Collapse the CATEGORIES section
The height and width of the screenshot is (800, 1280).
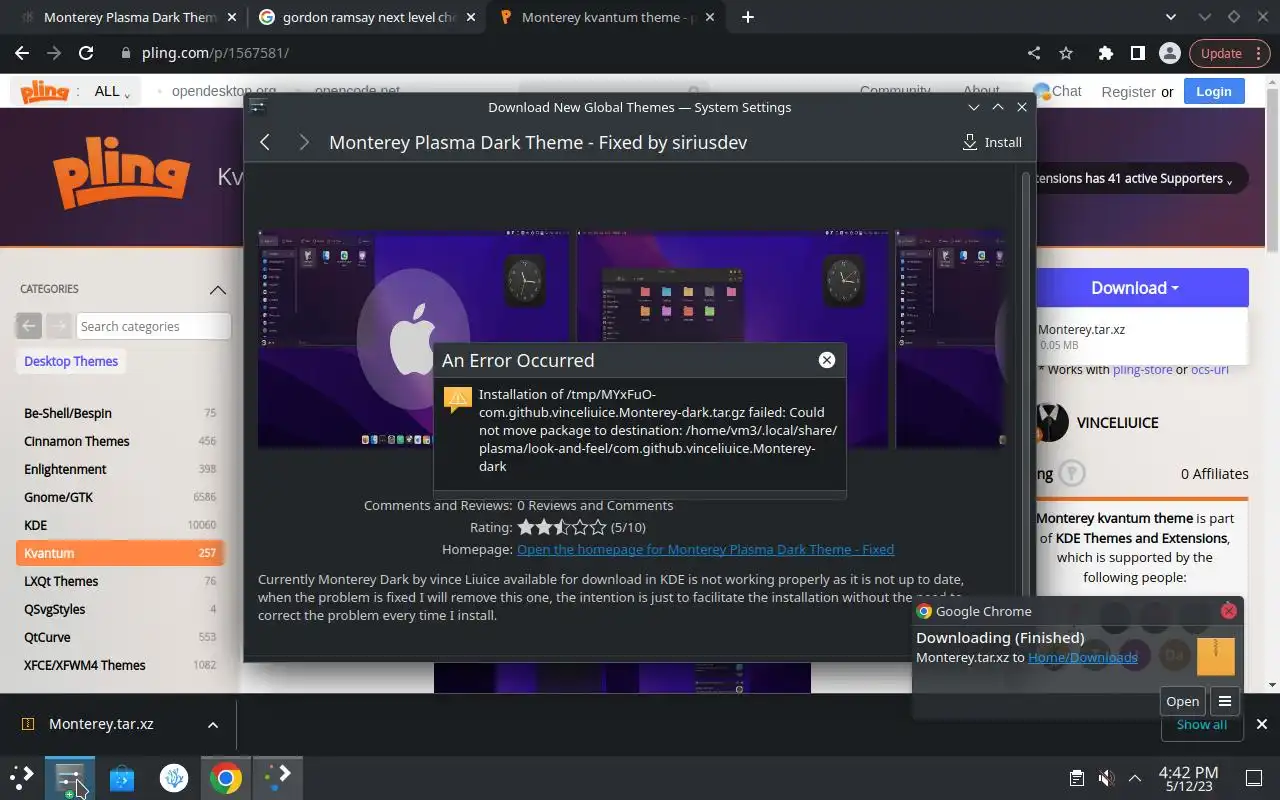[218, 290]
